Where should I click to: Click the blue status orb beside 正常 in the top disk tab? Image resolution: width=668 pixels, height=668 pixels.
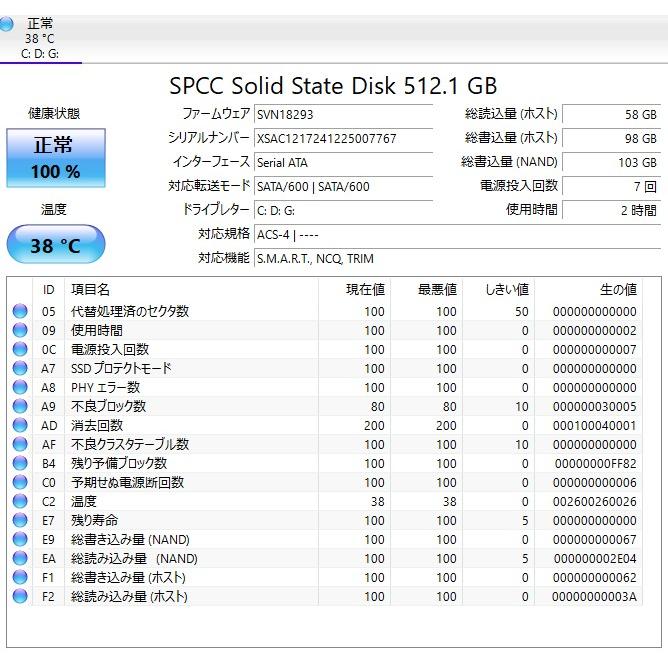pos(6,24)
